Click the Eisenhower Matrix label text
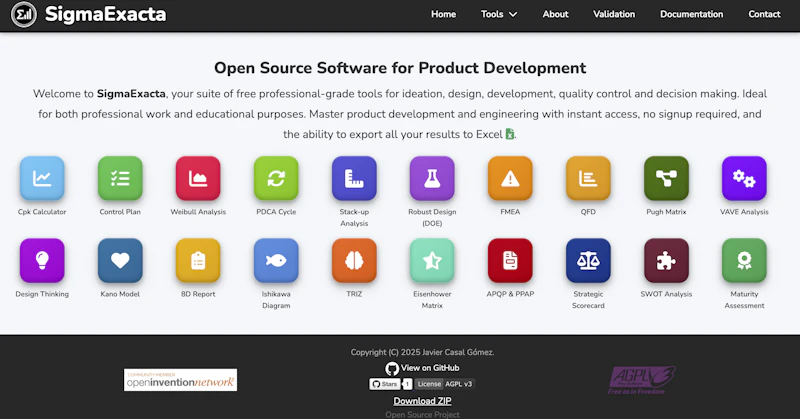This screenshot has width=800, height=419. 432,300
